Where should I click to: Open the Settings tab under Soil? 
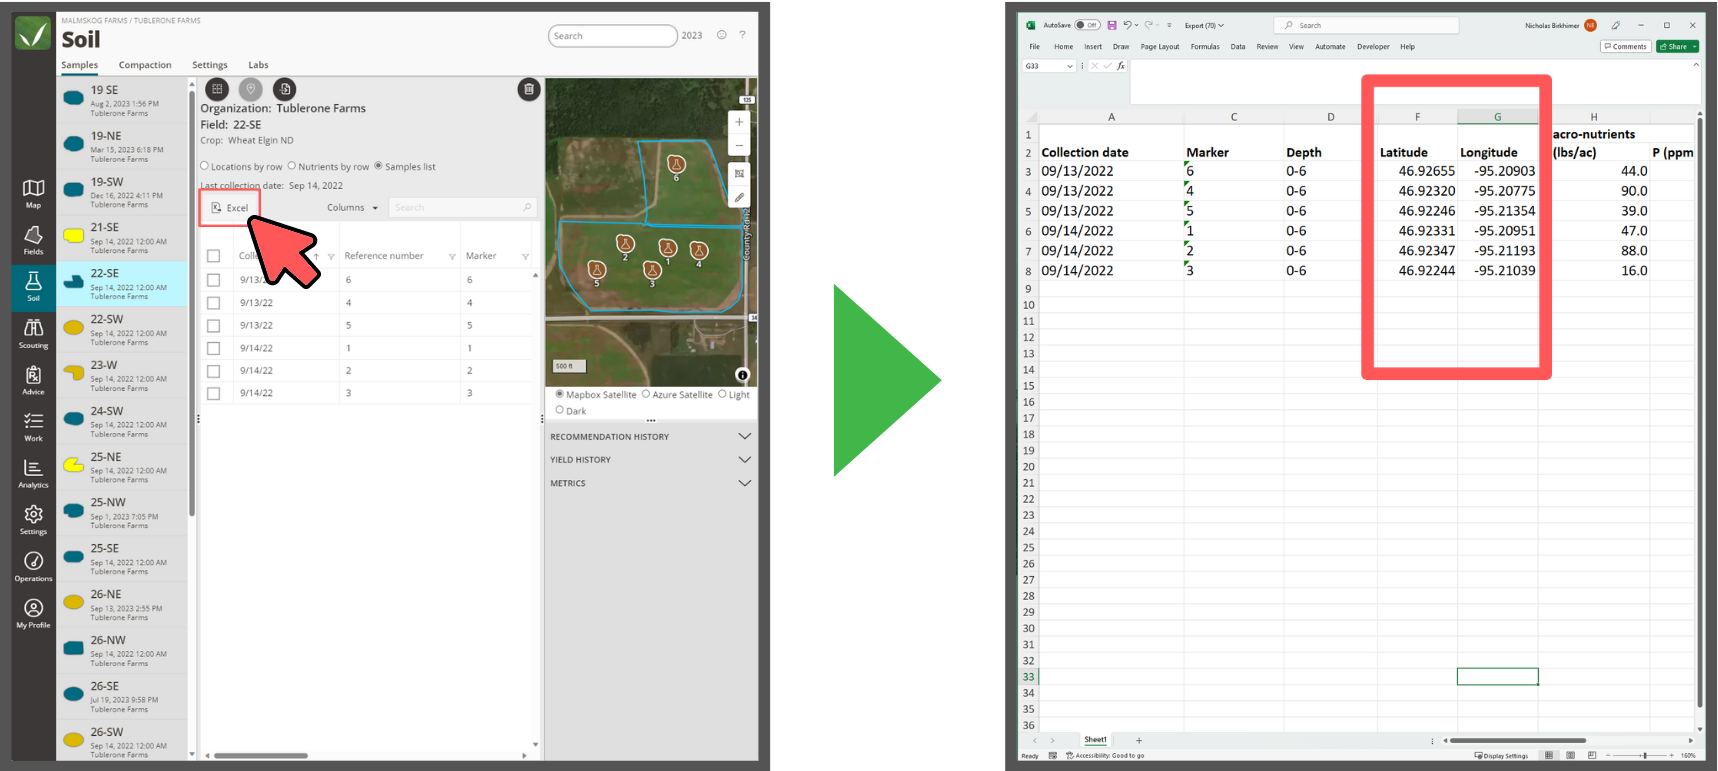(x=210, y=65)
